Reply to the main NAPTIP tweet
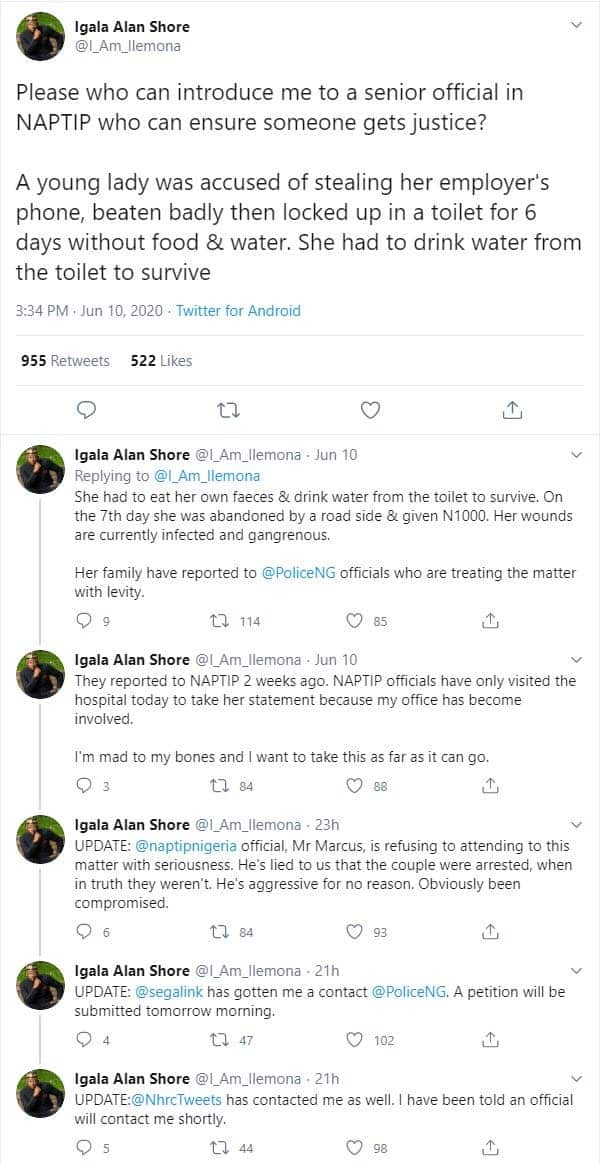This screenshot has width=602, height=1165. click(87, 409)
